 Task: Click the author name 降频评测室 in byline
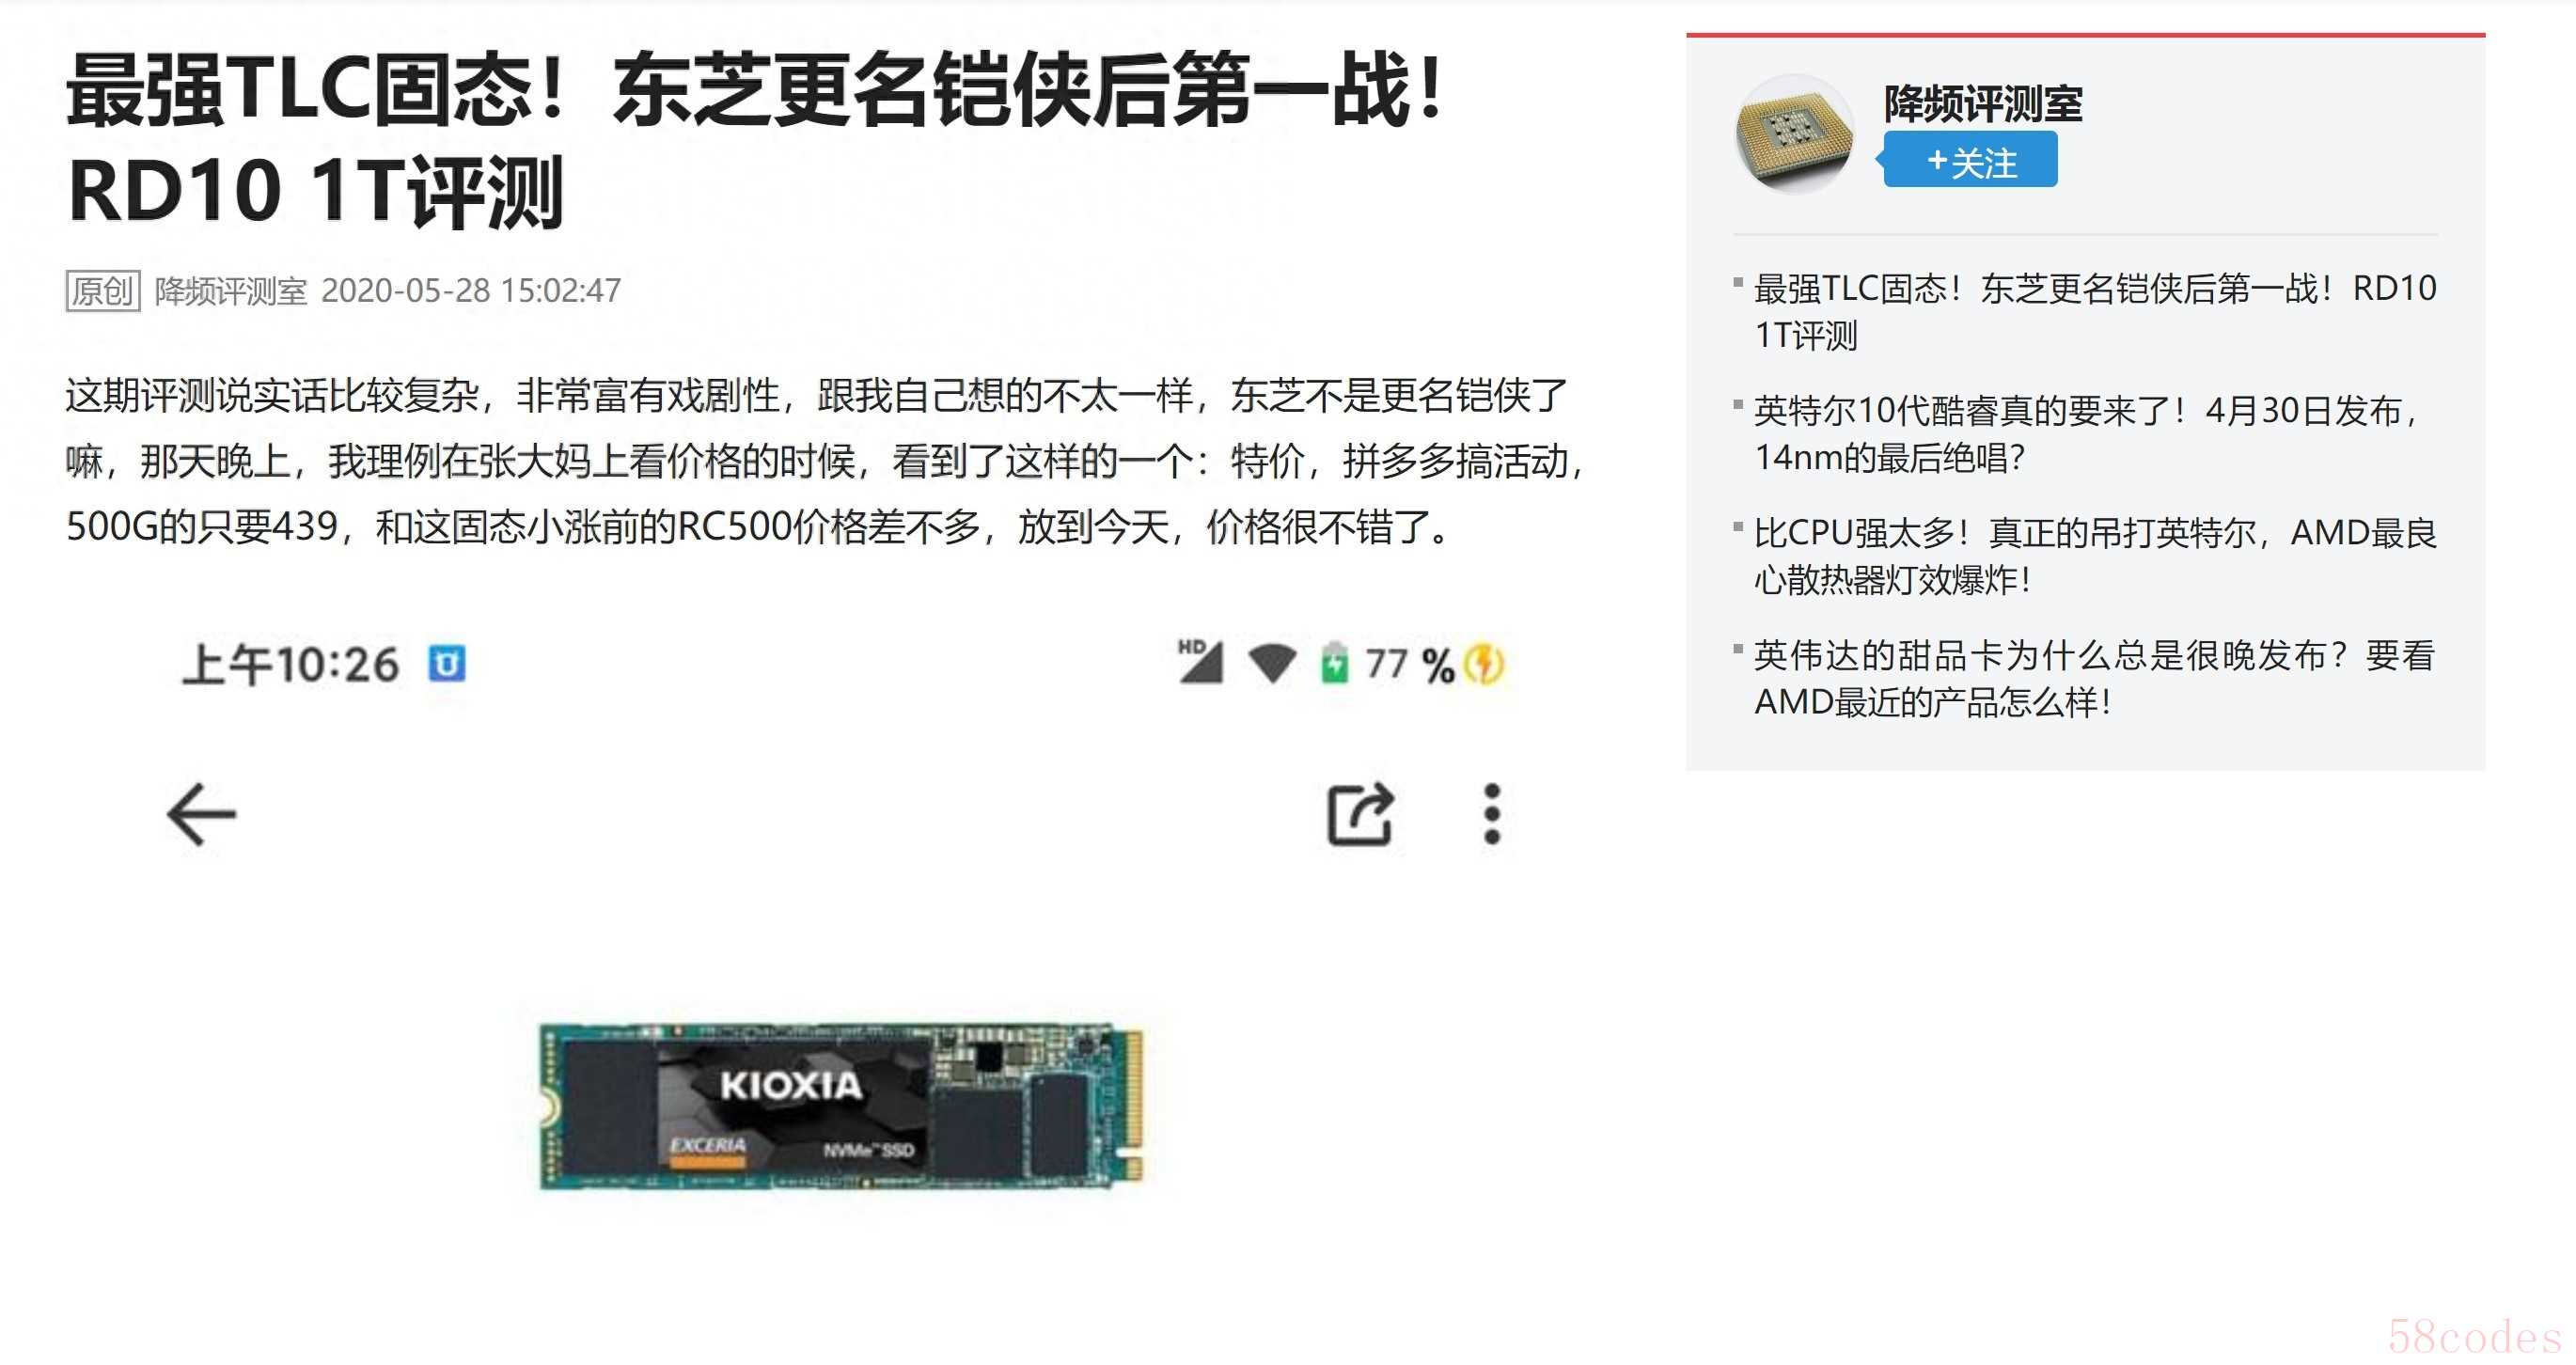231,291
